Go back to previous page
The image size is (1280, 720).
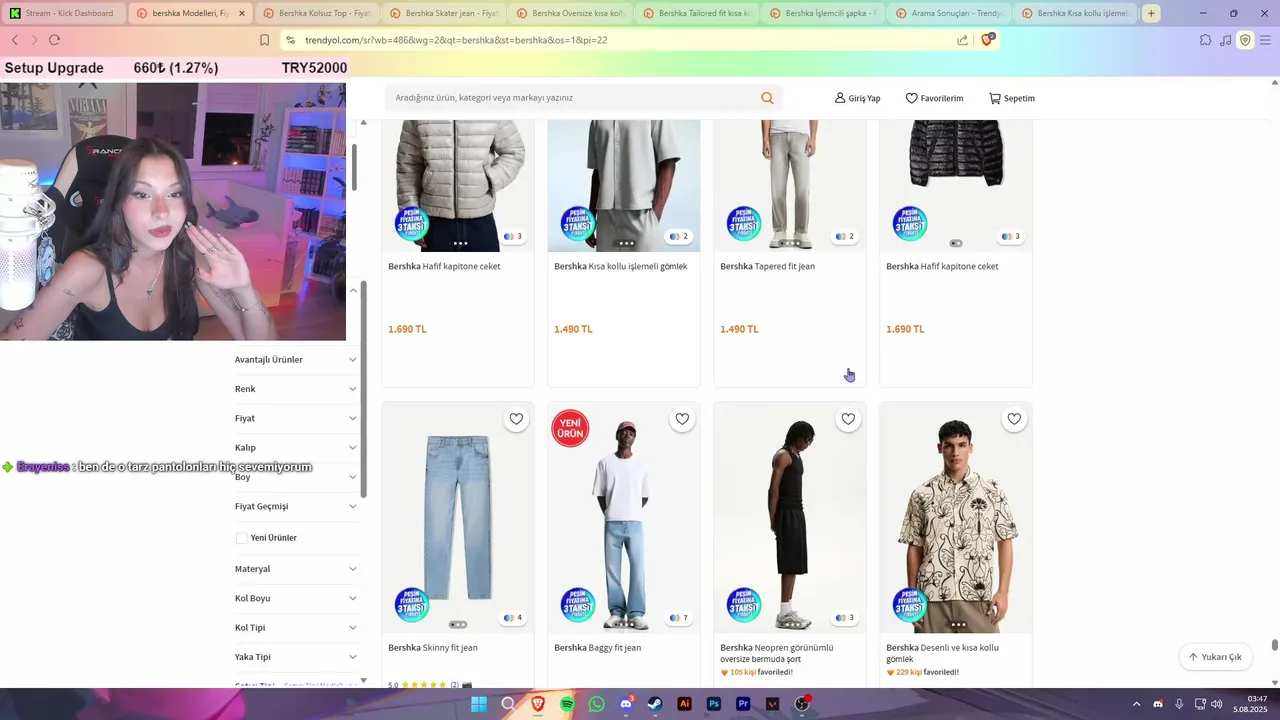14,40
